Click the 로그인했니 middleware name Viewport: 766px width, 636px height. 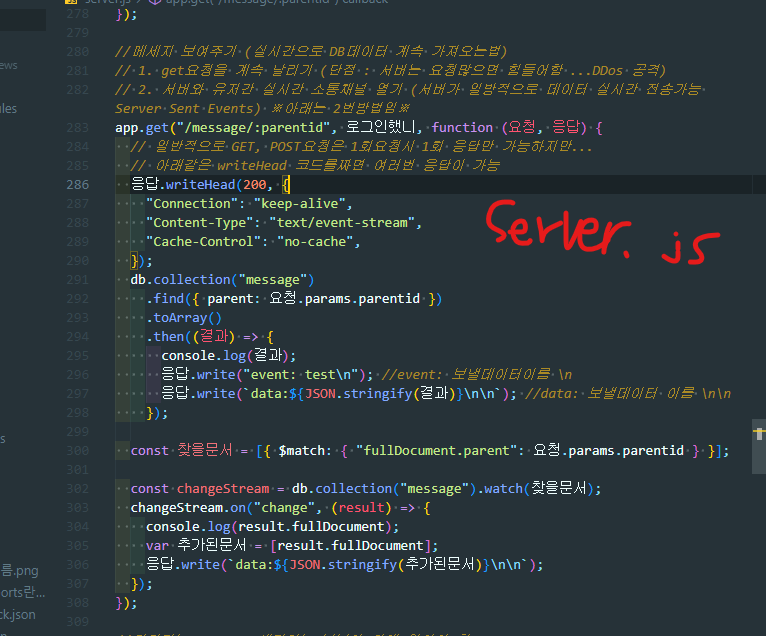(x=381, y=127)
